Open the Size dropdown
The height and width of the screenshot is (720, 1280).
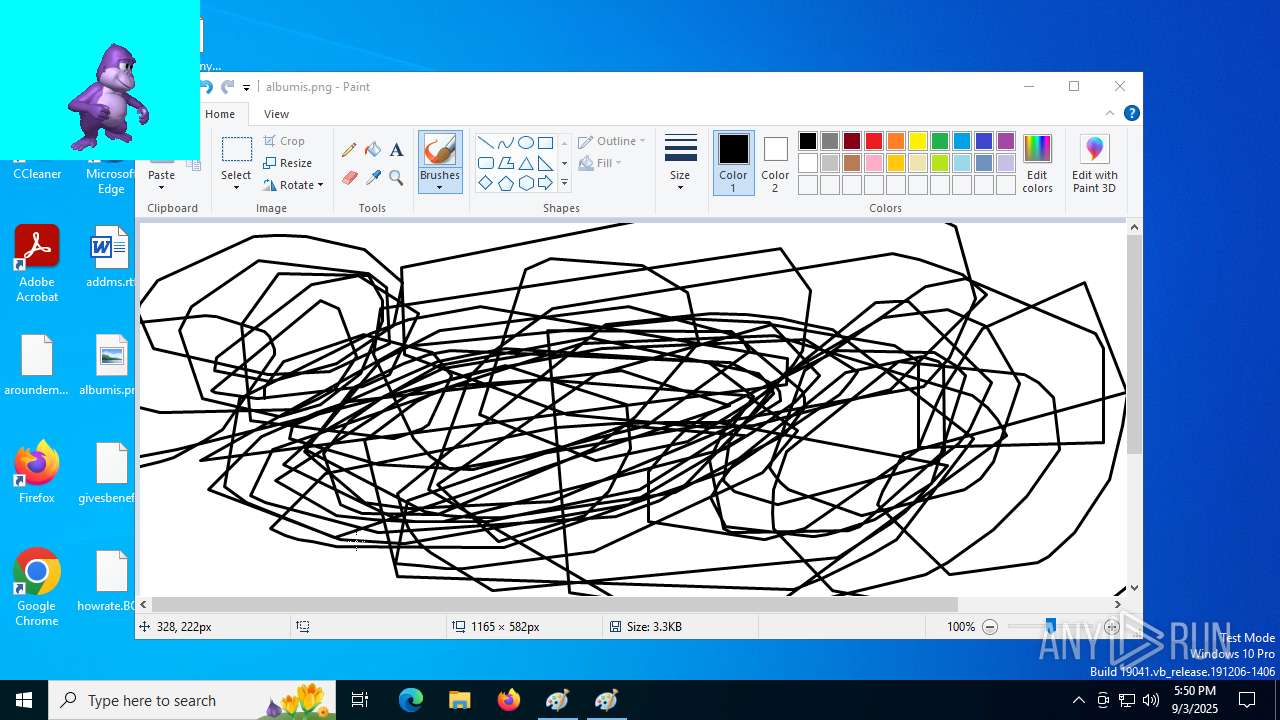680,163
